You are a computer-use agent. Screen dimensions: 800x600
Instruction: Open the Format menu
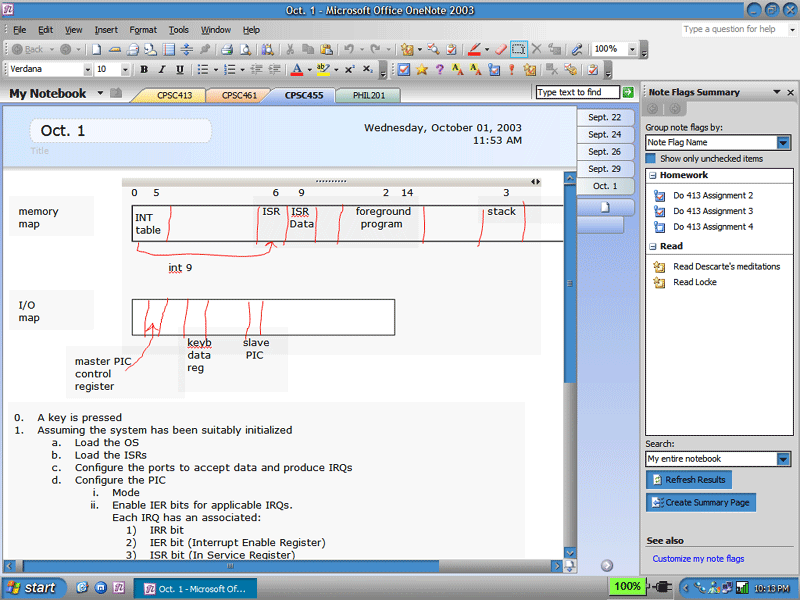point(143,30)
